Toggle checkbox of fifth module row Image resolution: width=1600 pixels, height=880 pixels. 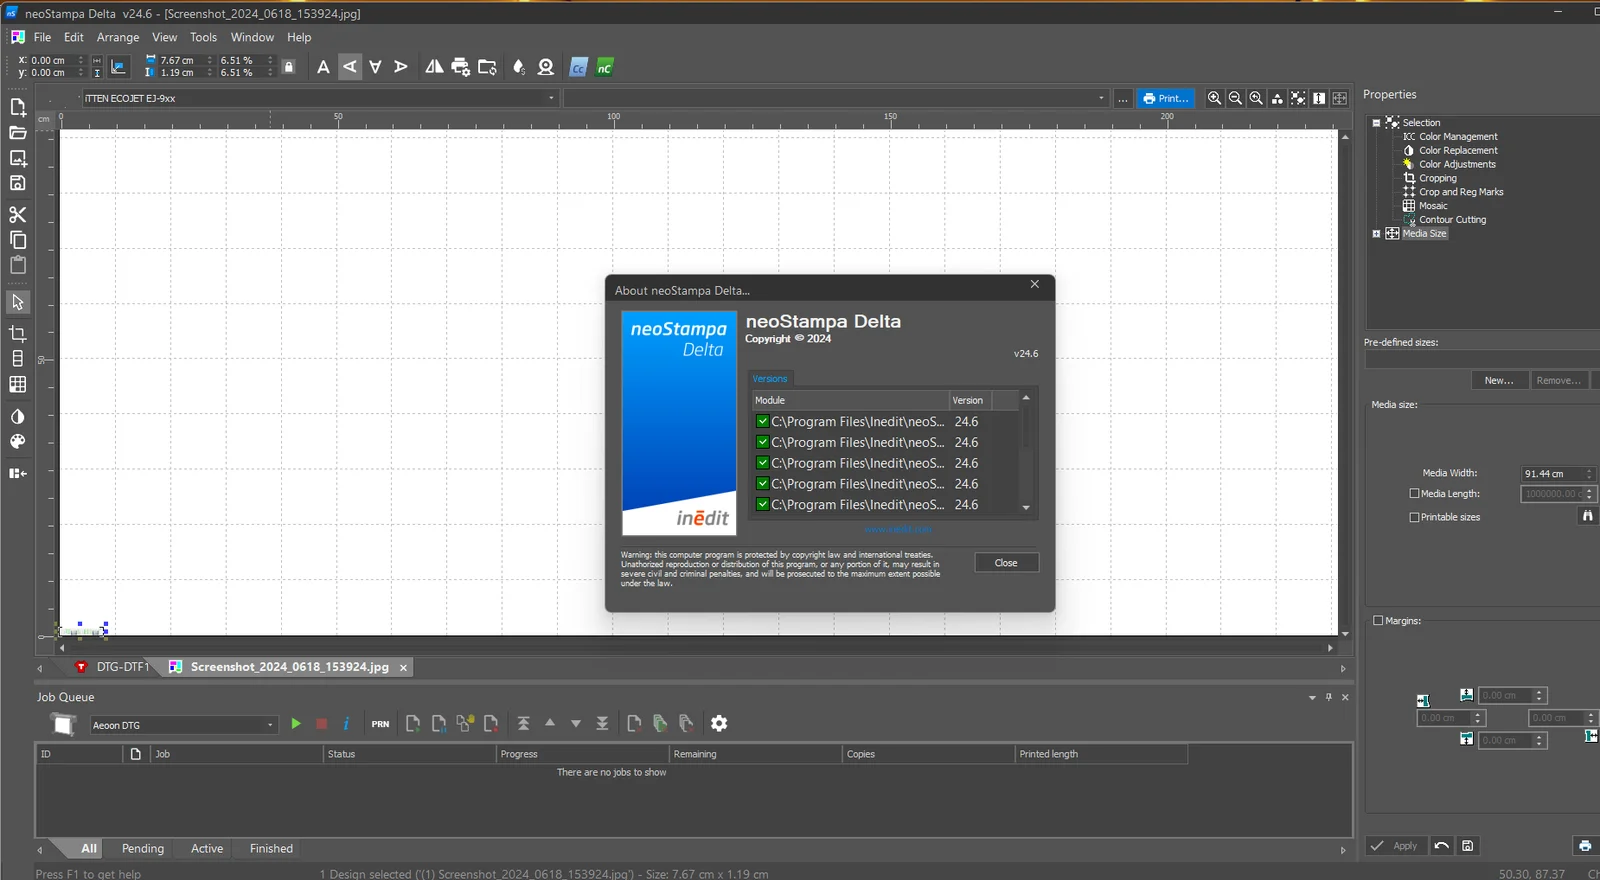pos(762,505)
